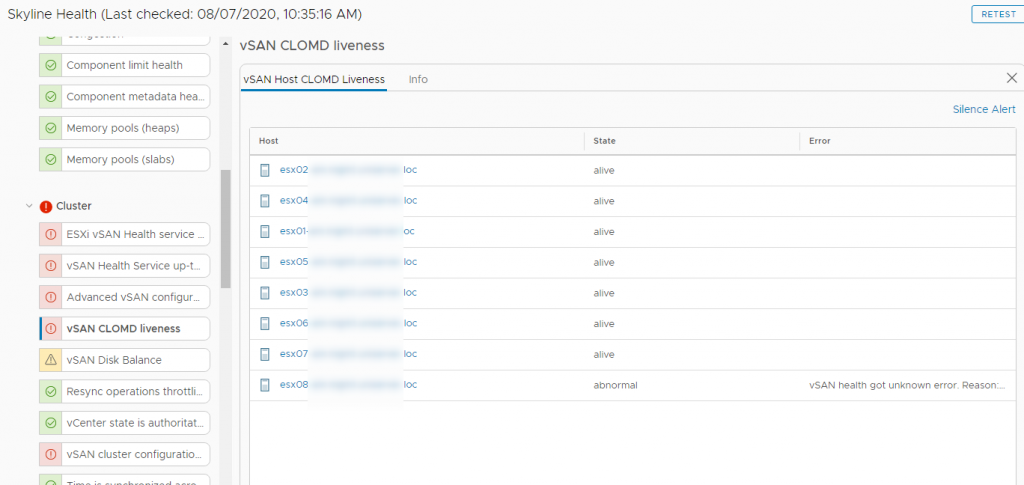Click the error icon for vSAN Health Service up-to-date
The width and height of the screenshot is (1024, 485).
(x=50, y=266)
